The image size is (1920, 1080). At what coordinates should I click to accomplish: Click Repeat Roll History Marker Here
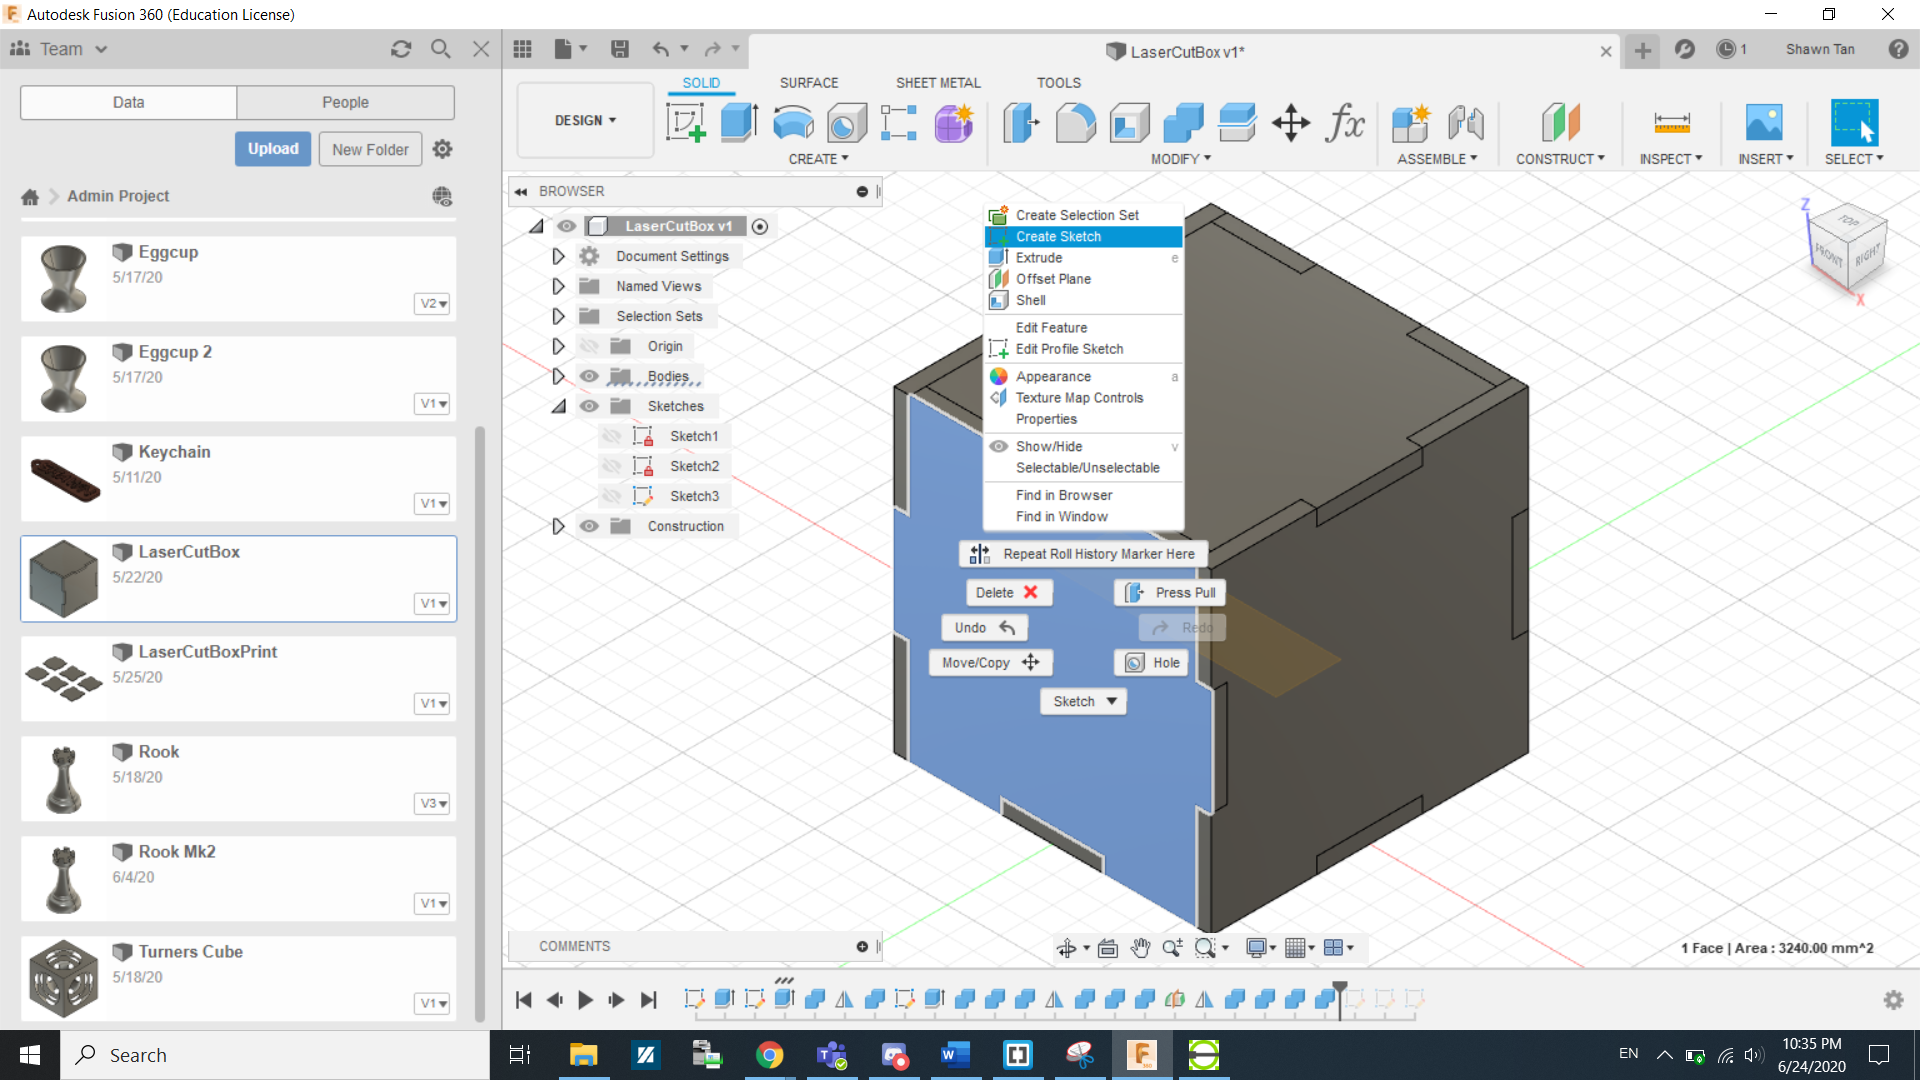pos(1084,554)
